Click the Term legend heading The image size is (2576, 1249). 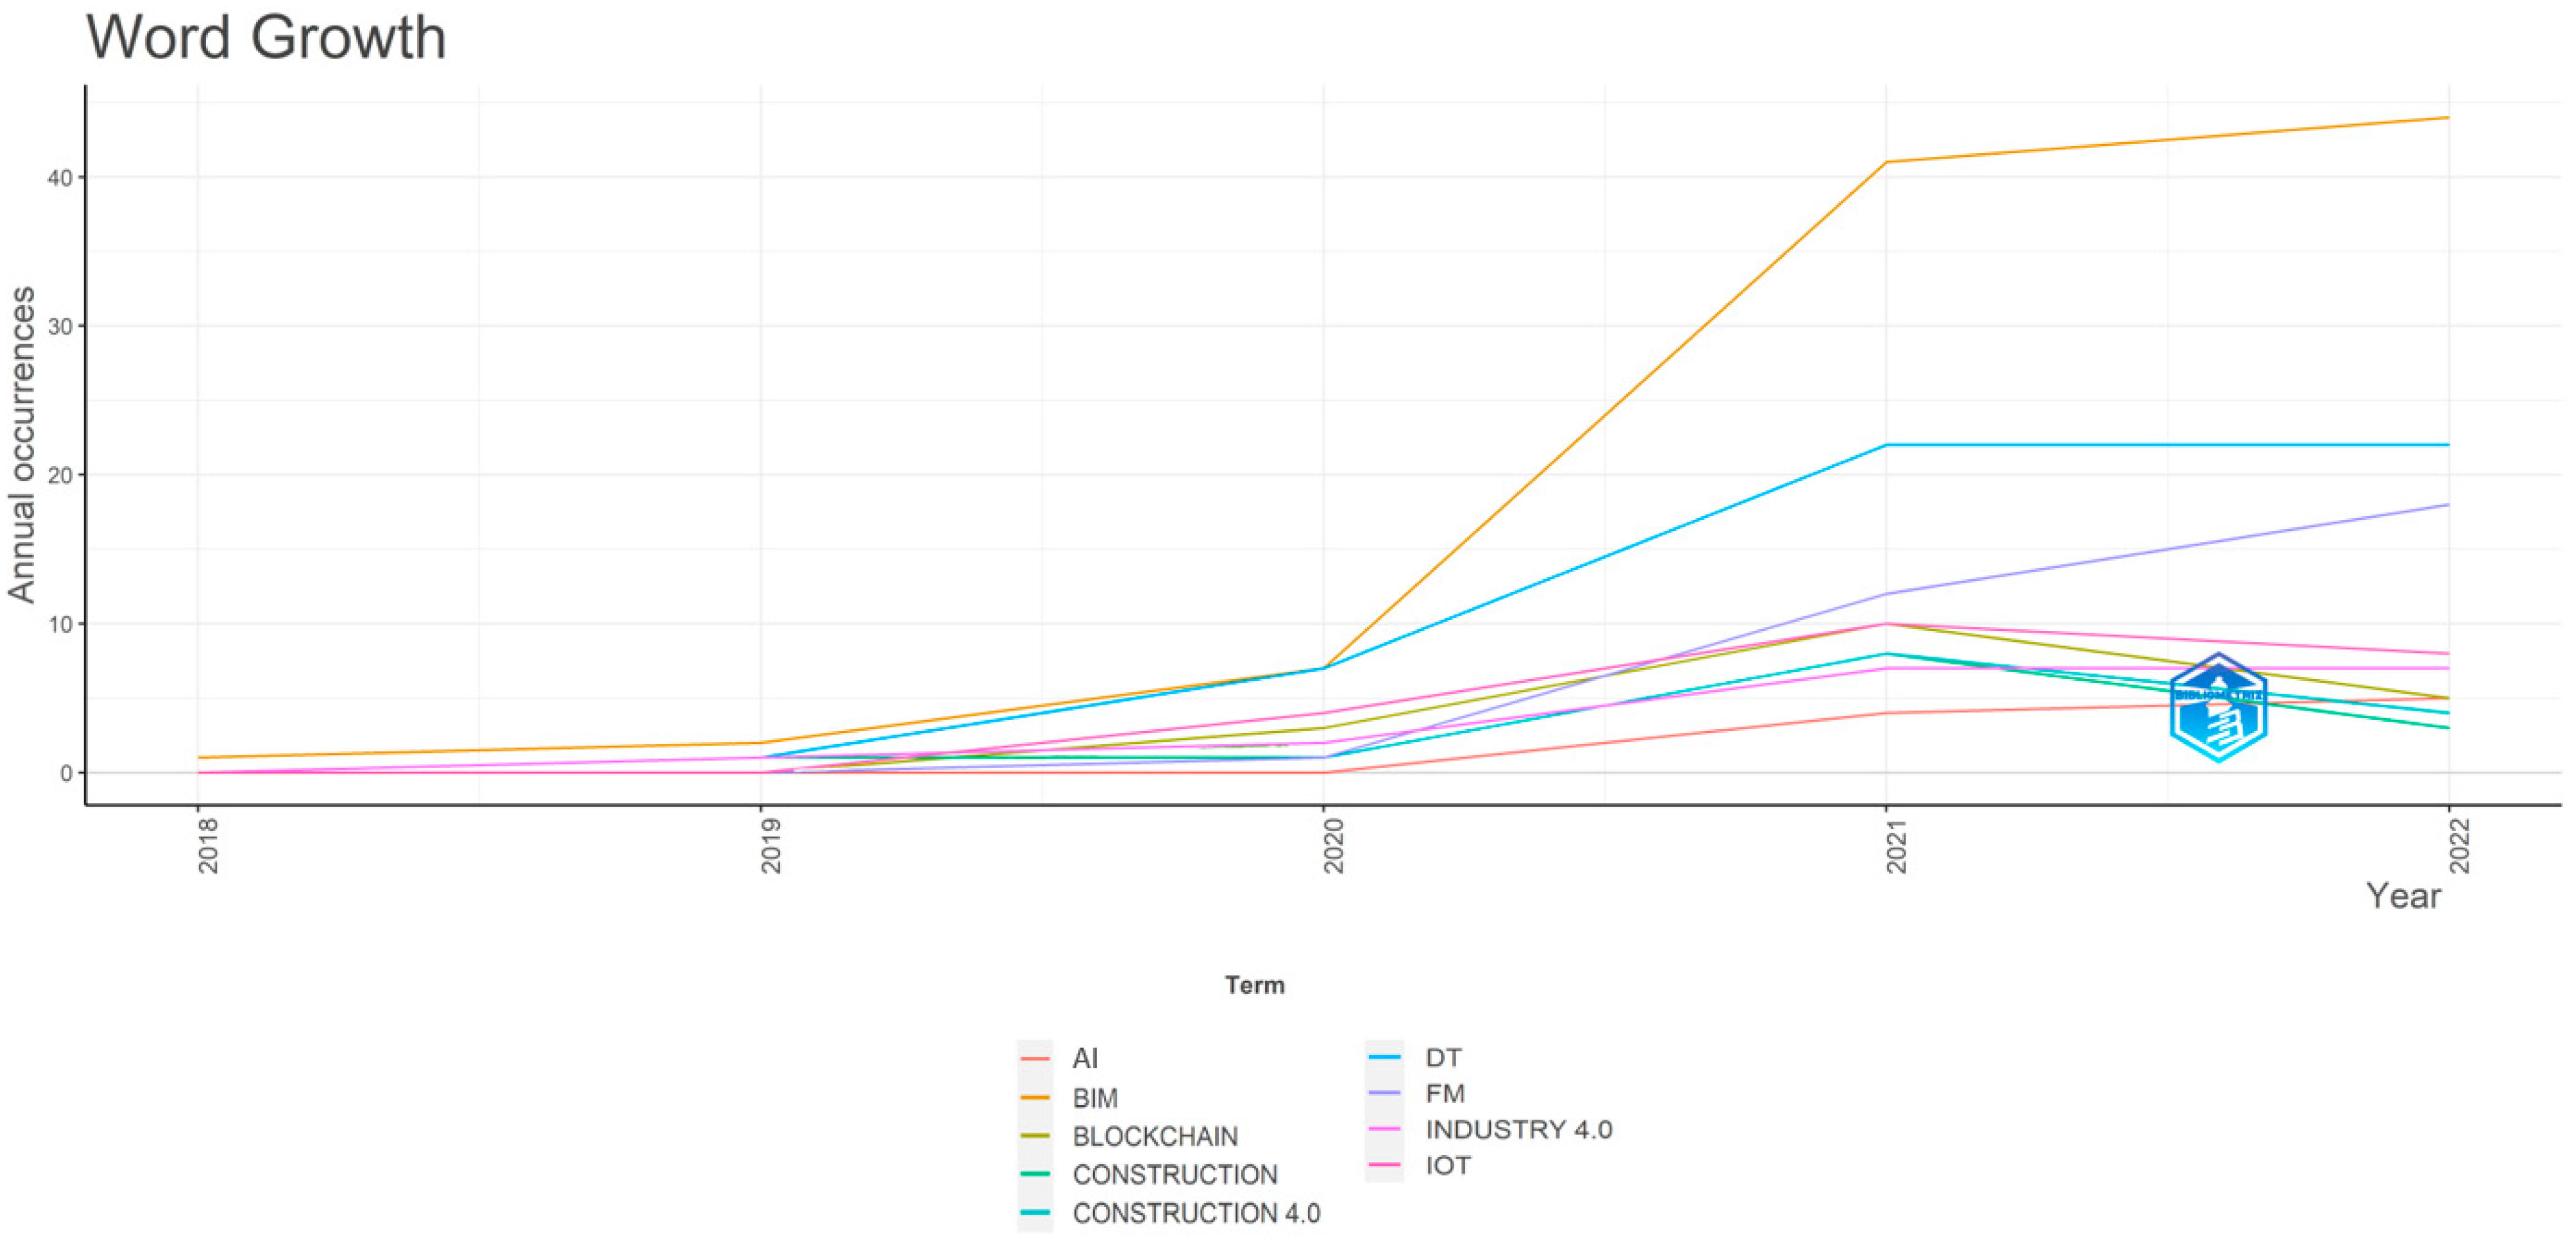[1254, 985]
